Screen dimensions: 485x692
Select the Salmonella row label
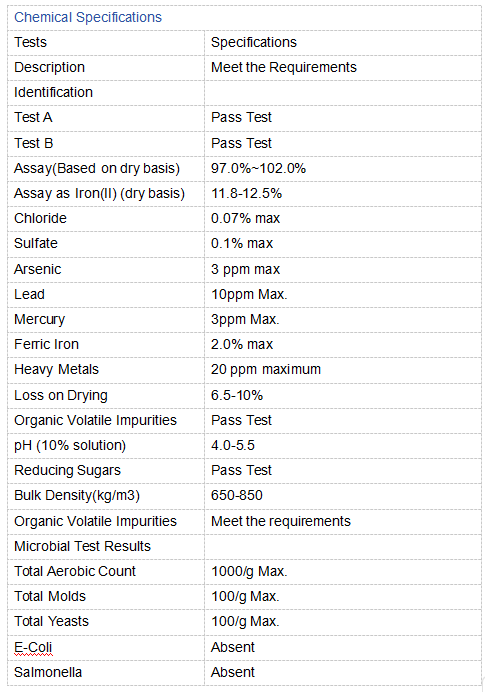tap(48, 673)
